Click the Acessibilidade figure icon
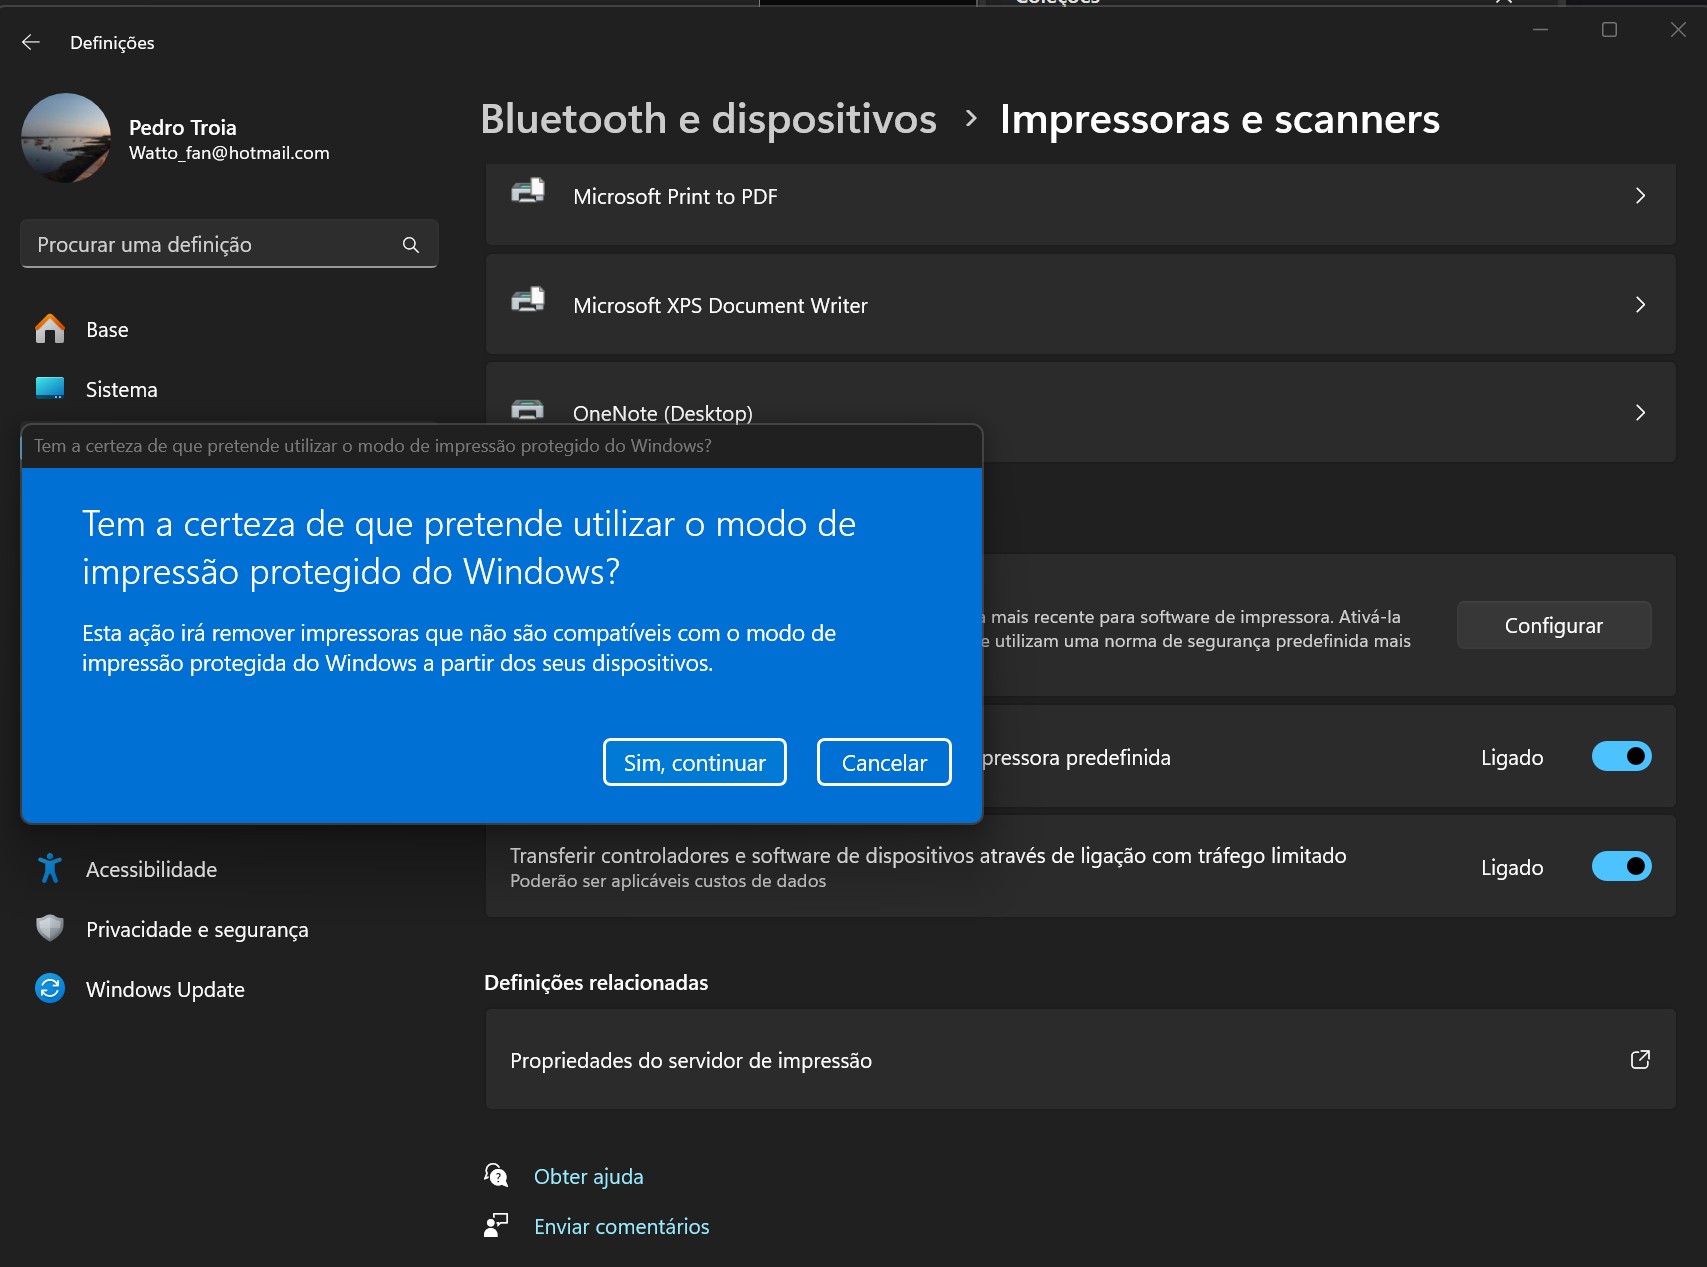The width and height of the screenshot is (1707, 1267). coord(50,869)
